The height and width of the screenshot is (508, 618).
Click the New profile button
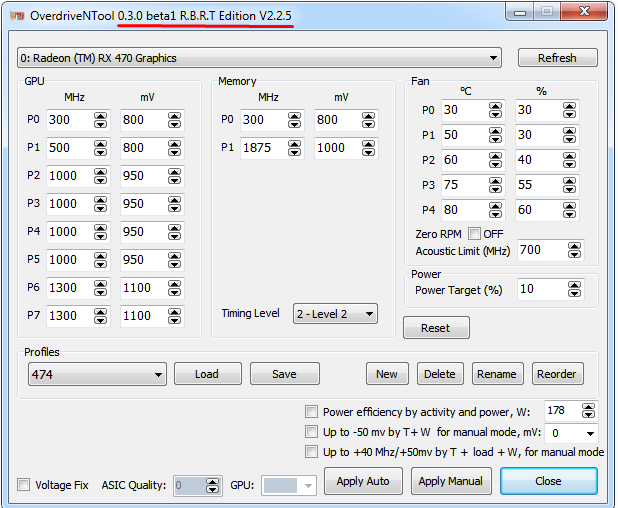(x=387, y=374)
